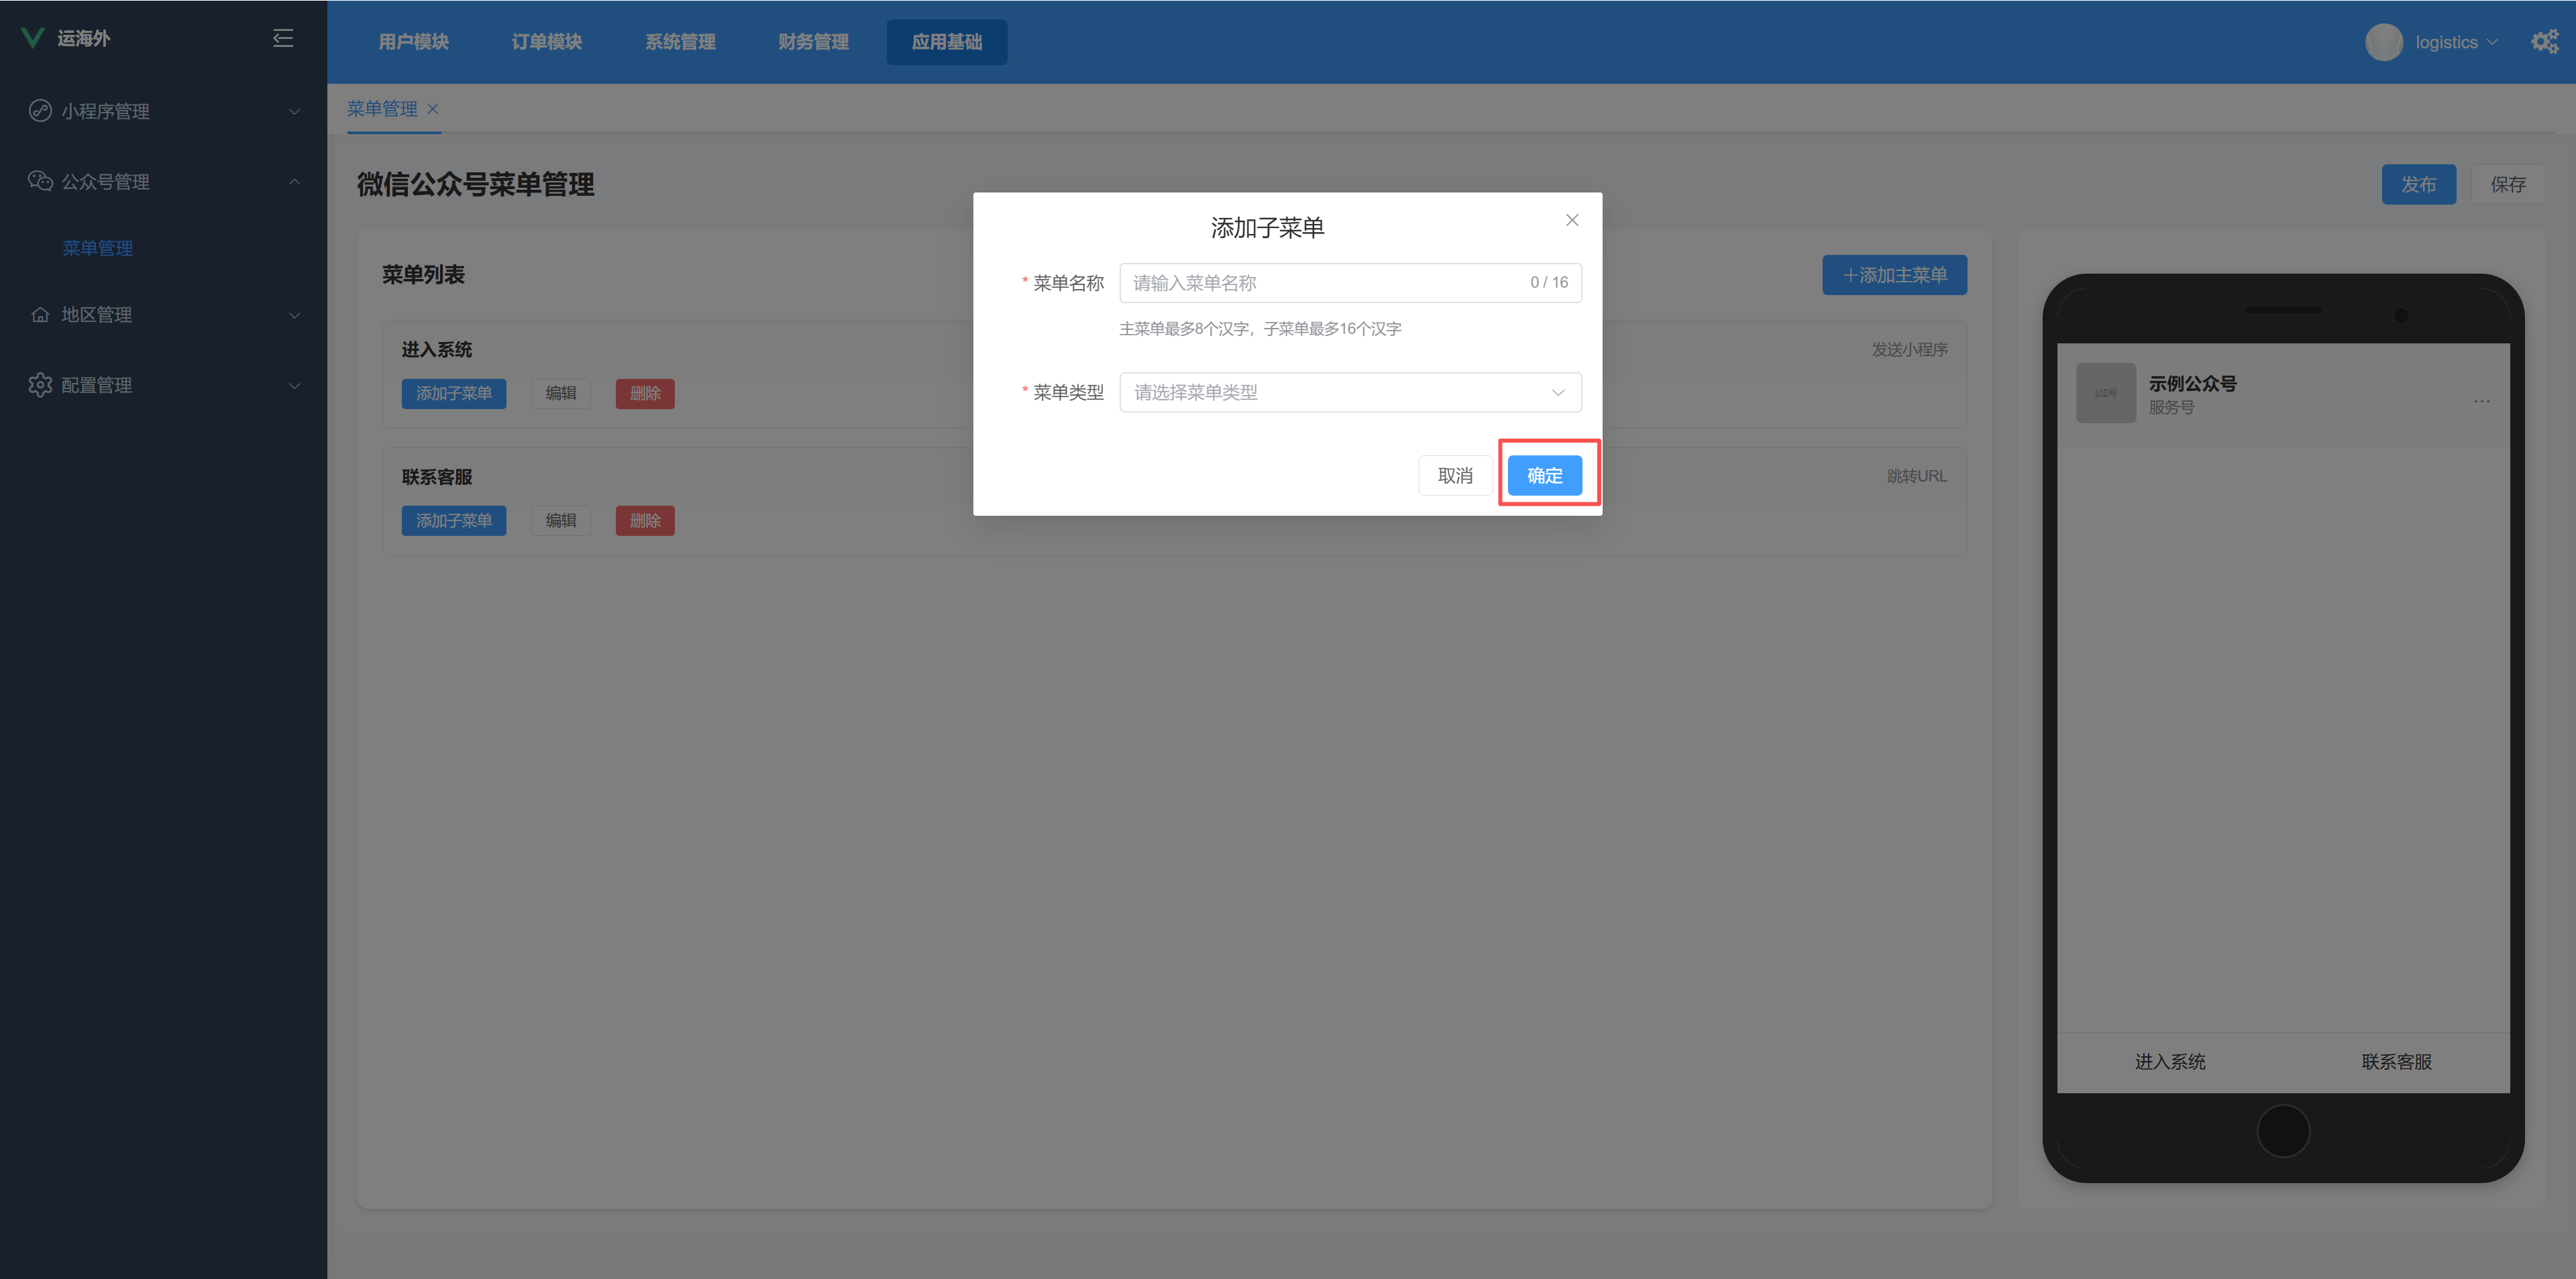This screenshot has width=2576, height=1279.
Task: Click the sidebar collapse hamburger icon
Action: point(283,38)
